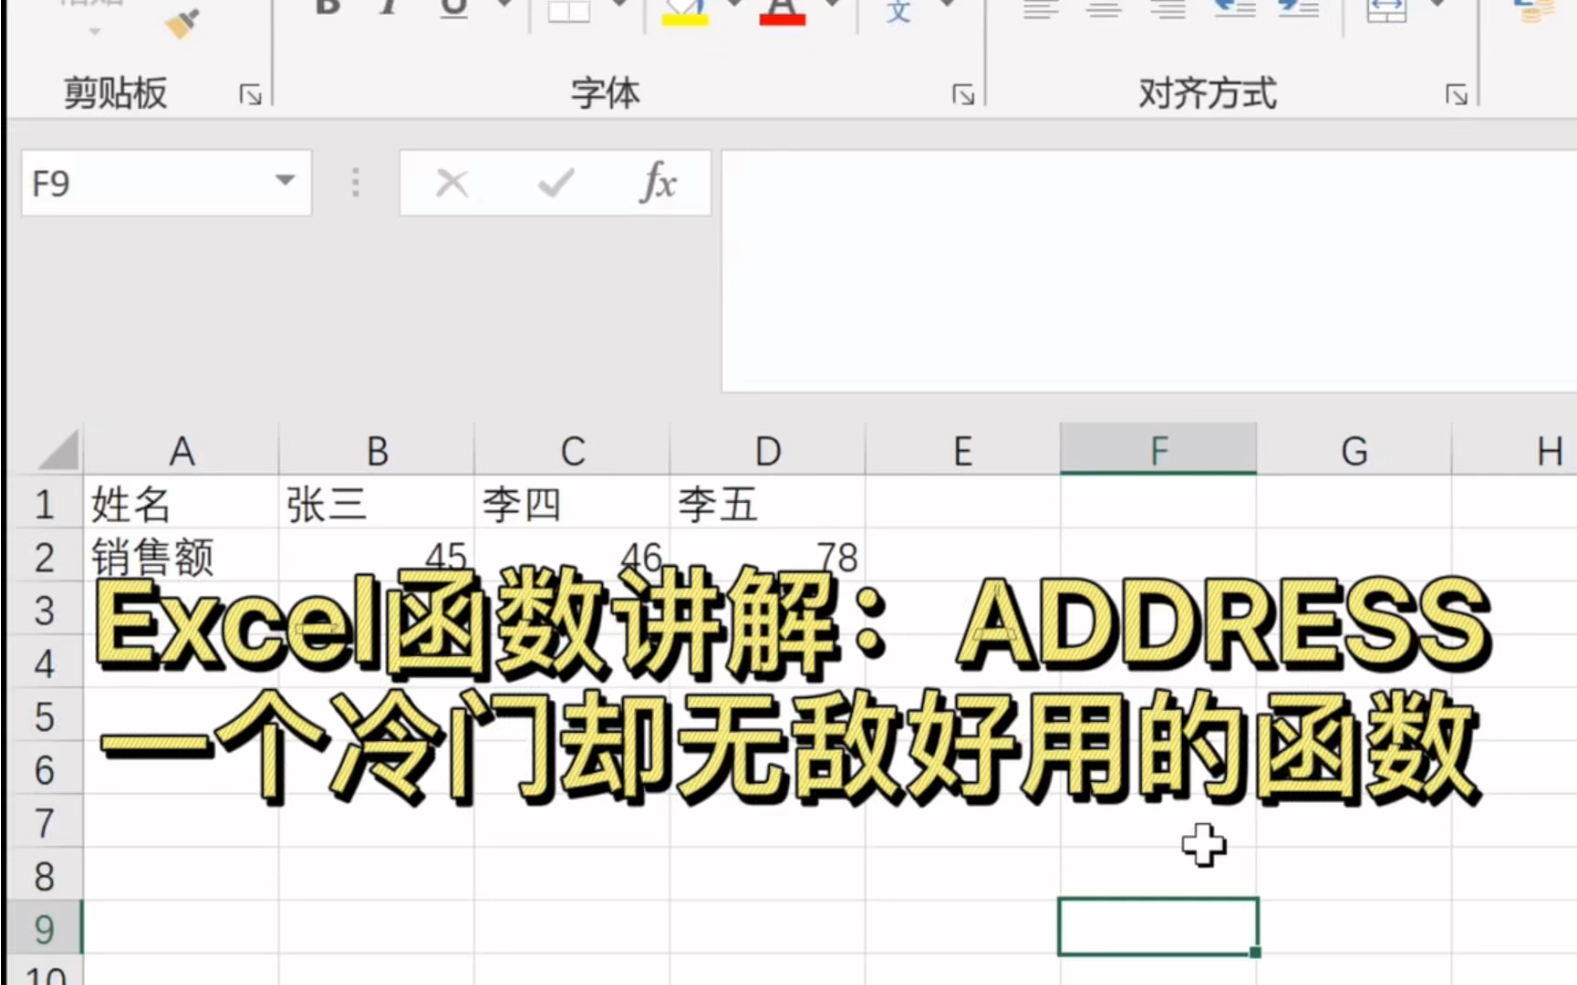1577x985 pixels.
Task: Open the 对齐方式 group dialog launcher
Action: click(1456, 95)
